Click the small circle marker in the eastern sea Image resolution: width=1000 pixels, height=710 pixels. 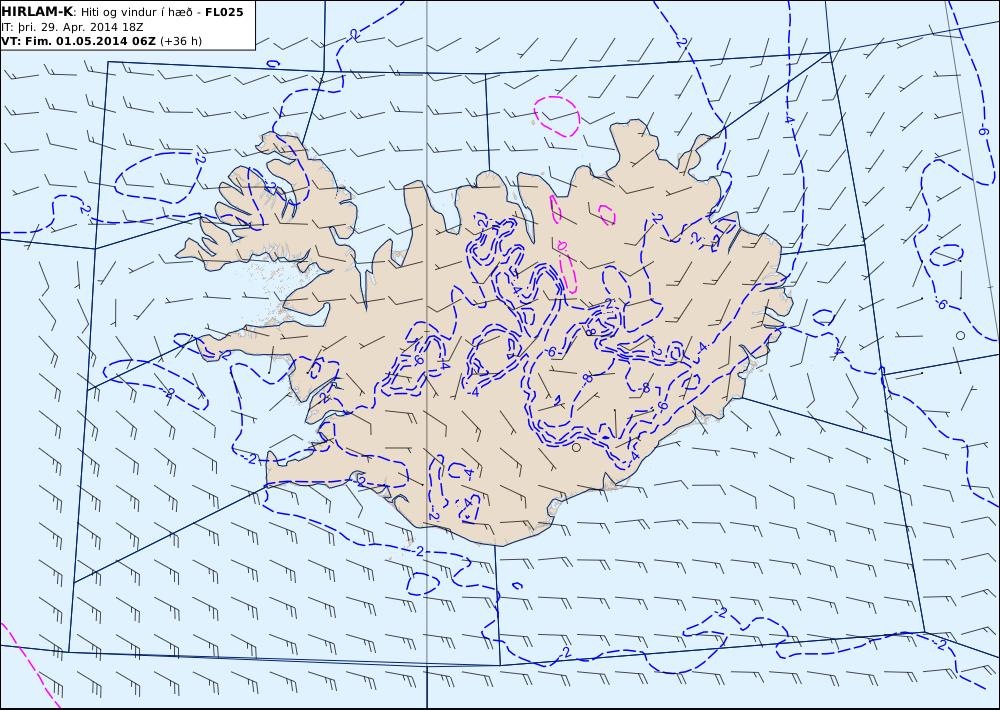pyautogui.click(x=960, y=335)
